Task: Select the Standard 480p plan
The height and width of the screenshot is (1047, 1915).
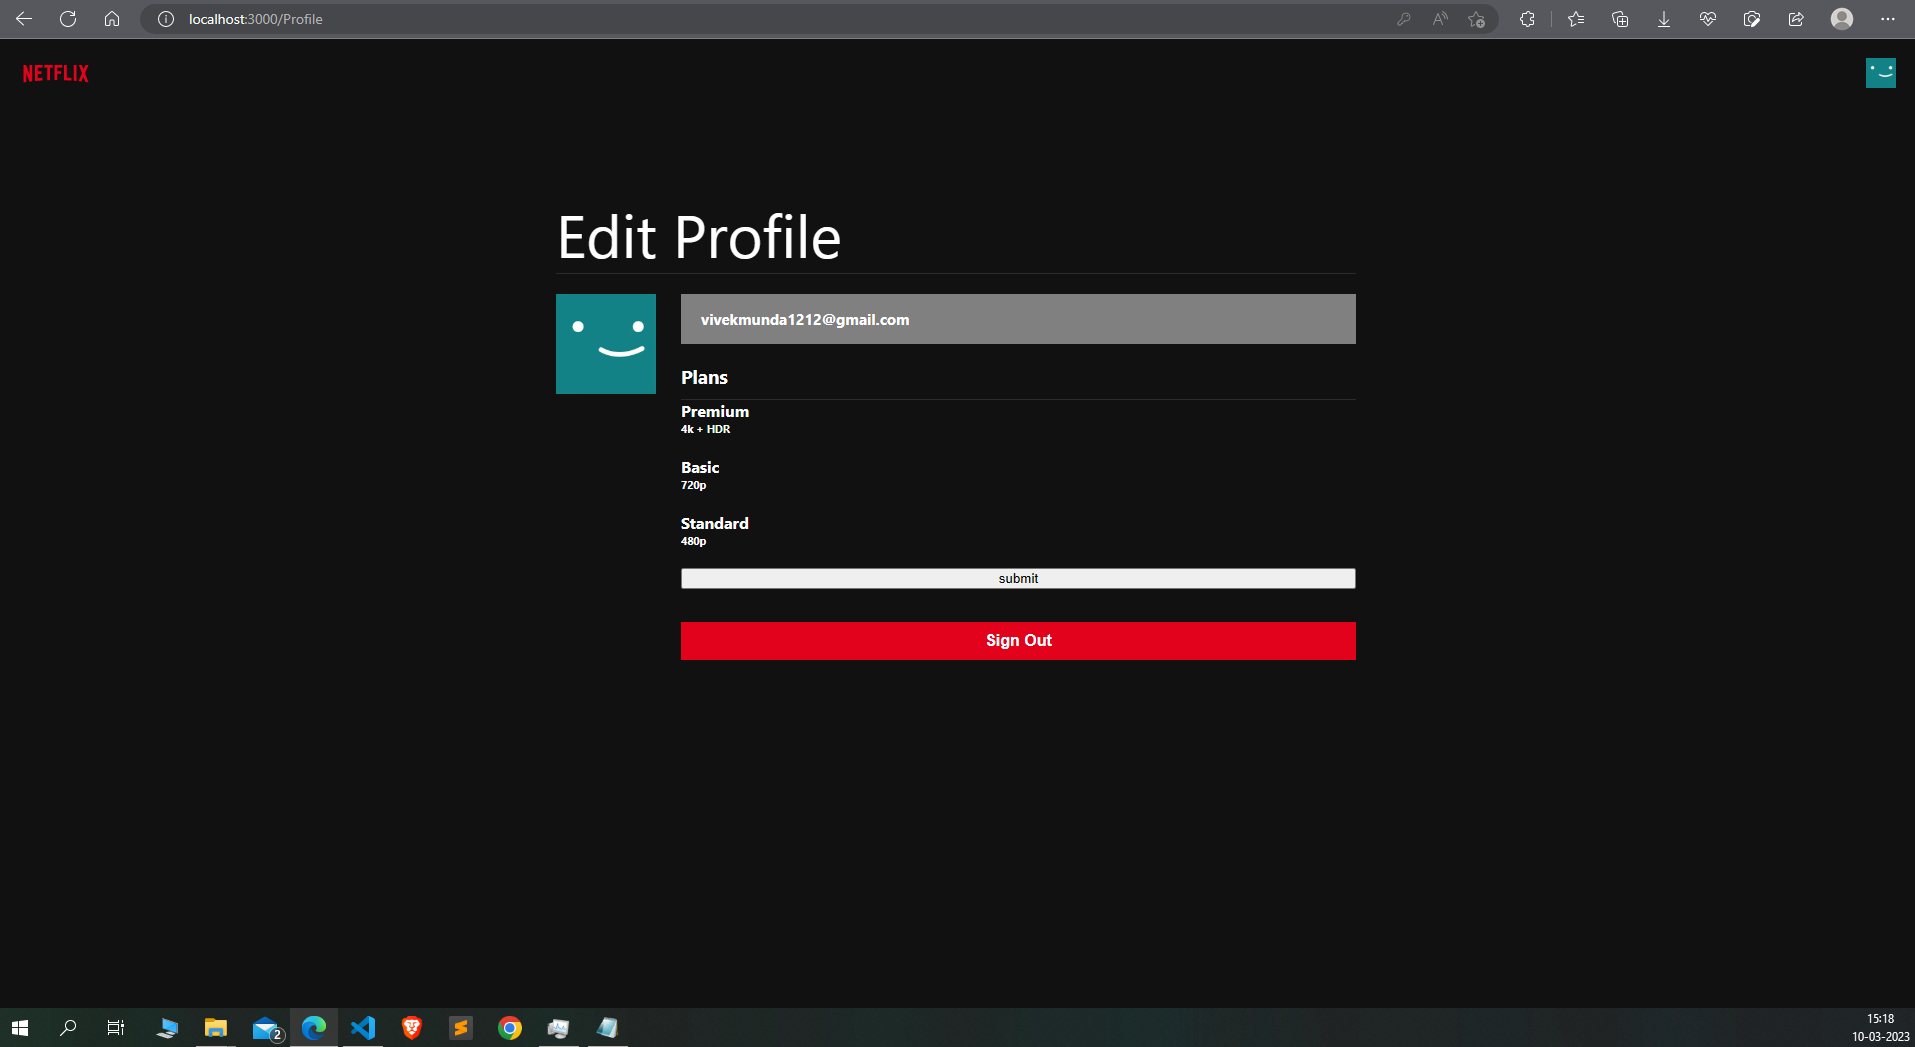Action: tap(714, 530)
